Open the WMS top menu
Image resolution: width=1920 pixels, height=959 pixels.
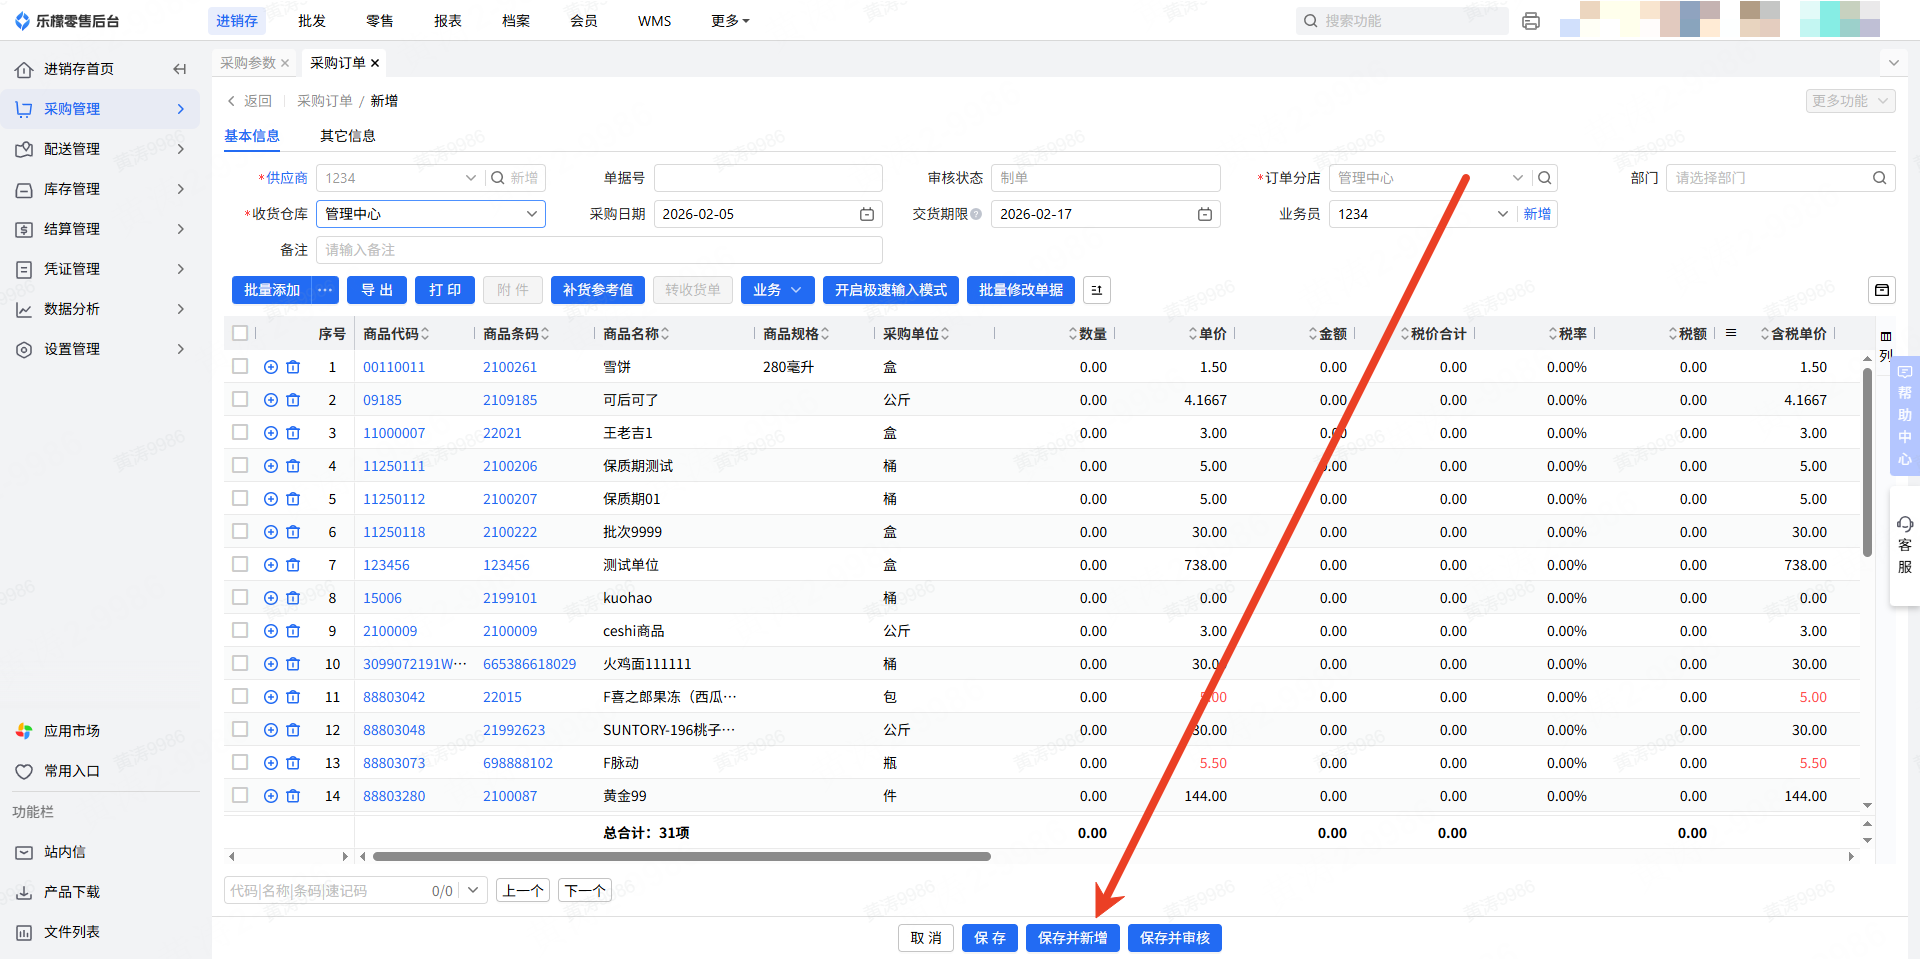(654, 21)
